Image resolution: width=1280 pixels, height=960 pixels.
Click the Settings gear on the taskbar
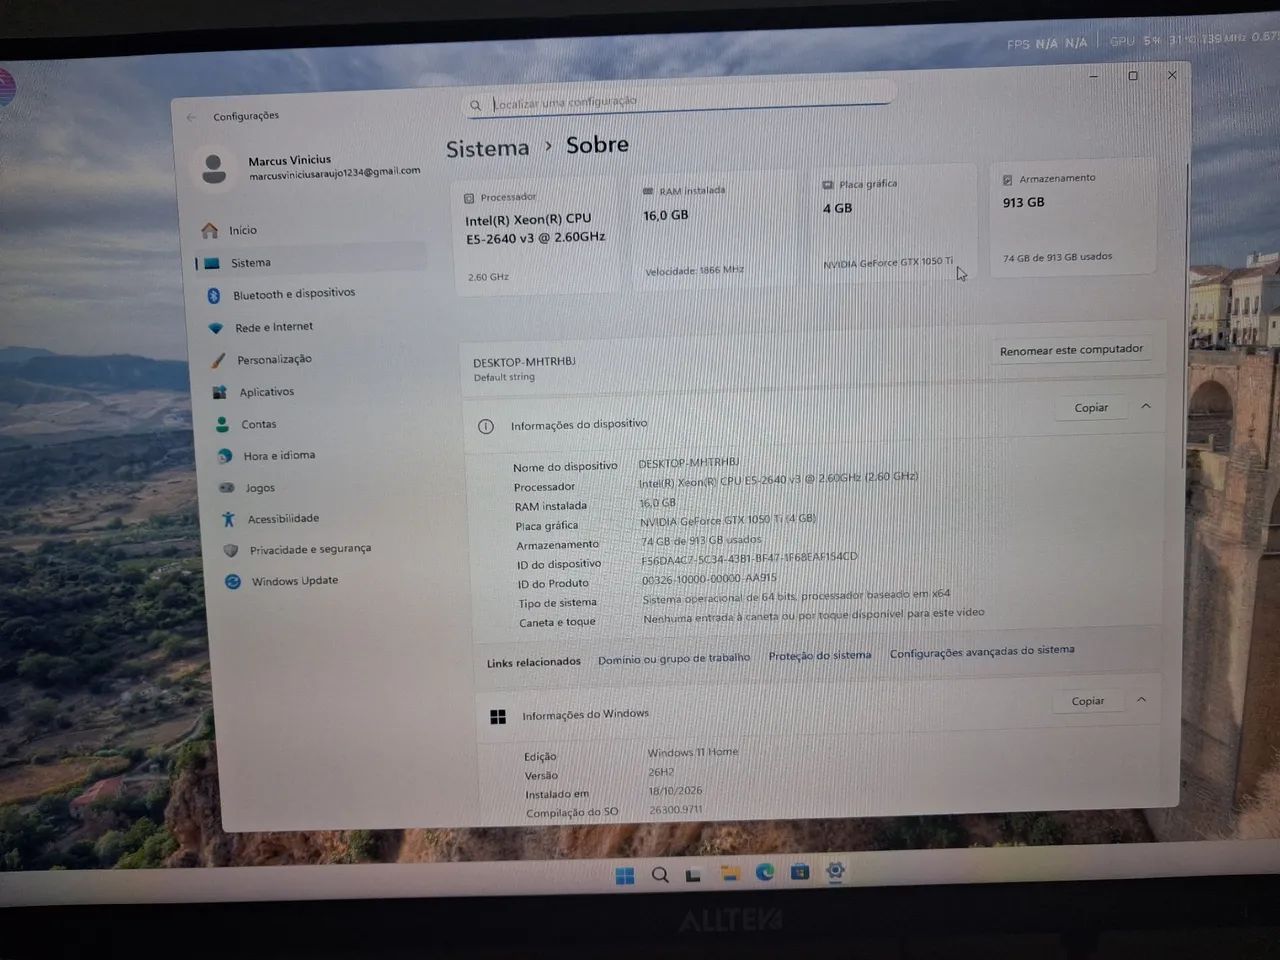point(835,871)
